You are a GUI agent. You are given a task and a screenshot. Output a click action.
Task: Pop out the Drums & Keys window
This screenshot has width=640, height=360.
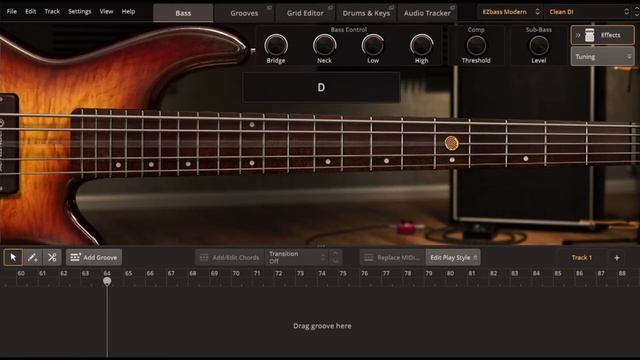391,7
